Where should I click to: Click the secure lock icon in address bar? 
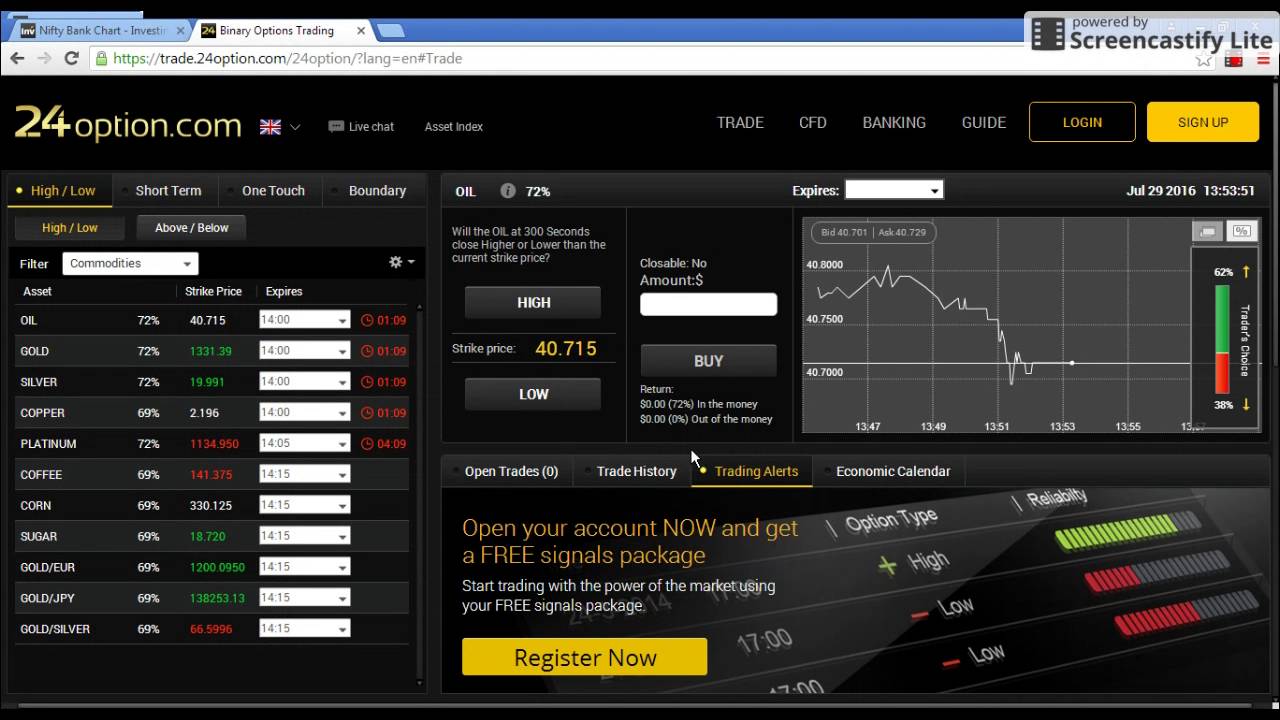[101, 58]
